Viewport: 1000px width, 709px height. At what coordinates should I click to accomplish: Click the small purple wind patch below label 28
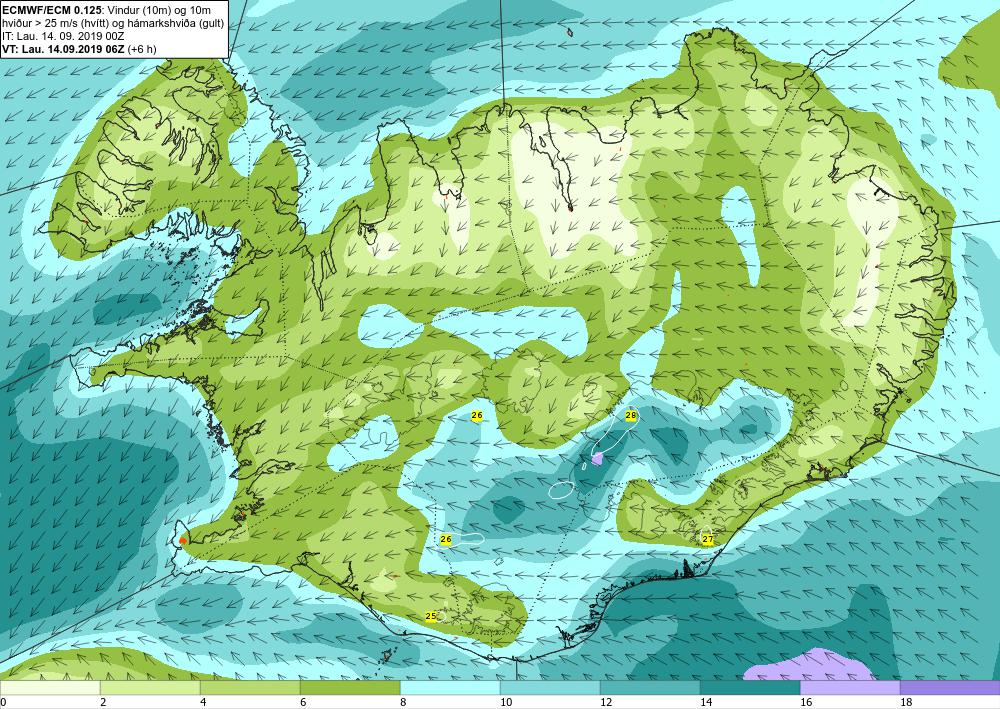[598, 458]
